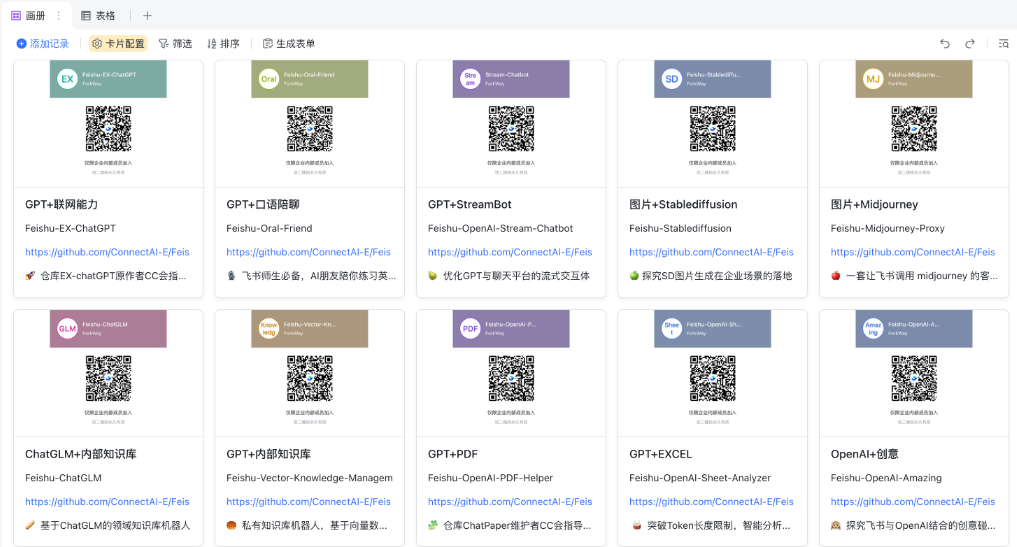Click 生成表单 to generate a form

tap(289, 43)
